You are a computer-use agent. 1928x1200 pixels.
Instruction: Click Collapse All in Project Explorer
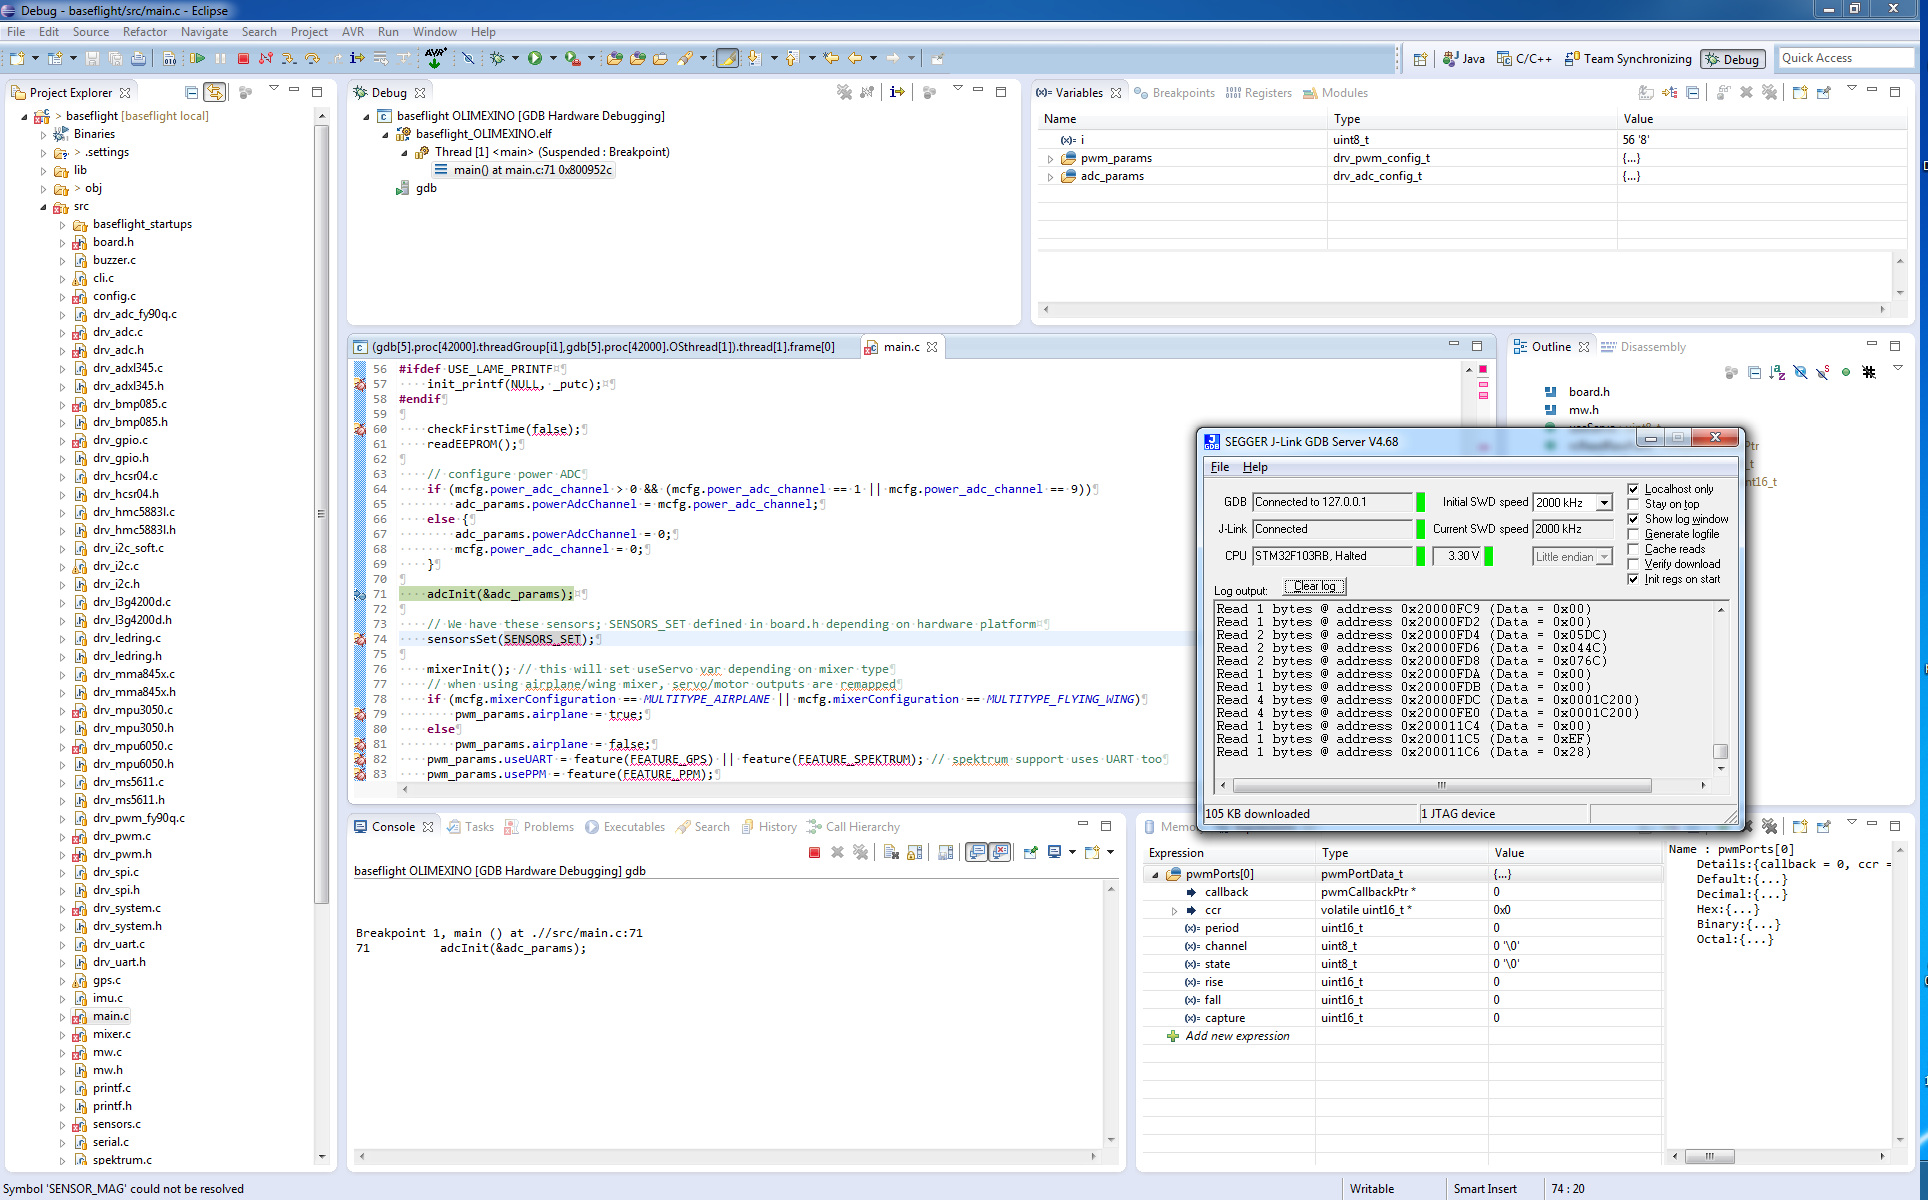click(x=192, y=92)
